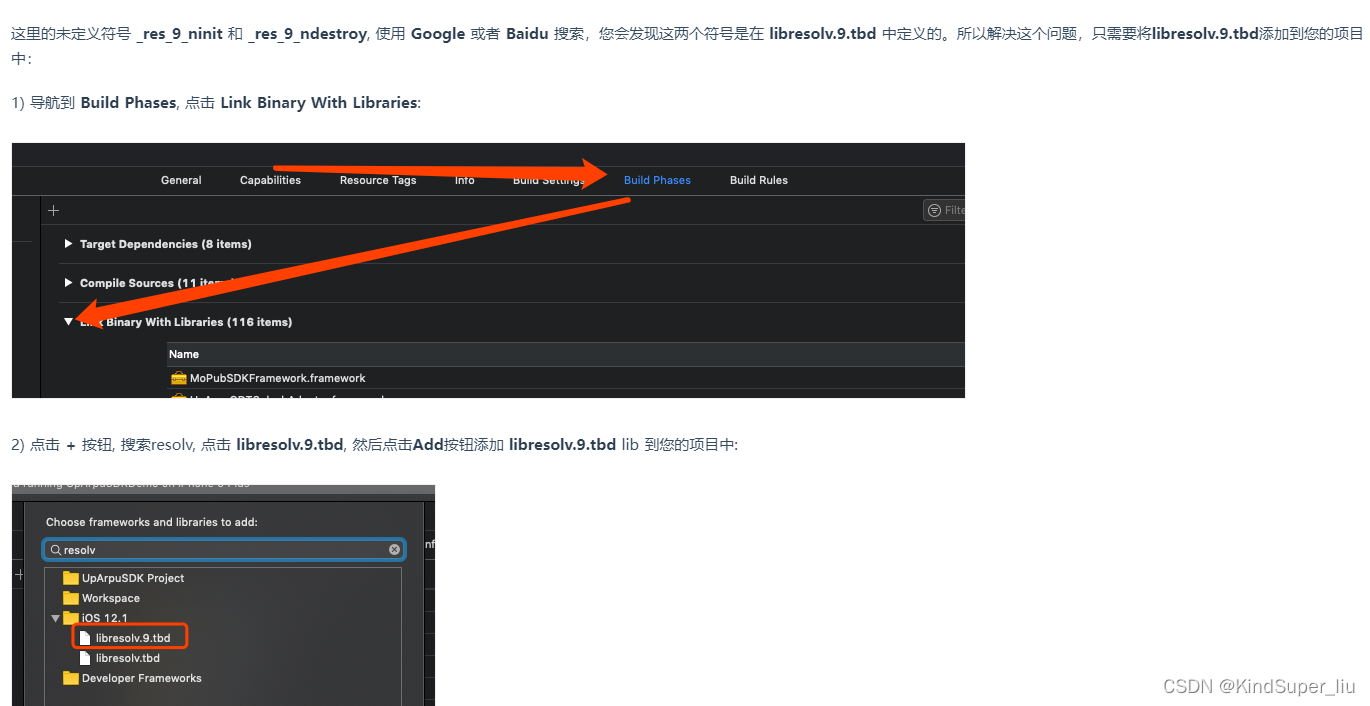This screenshot has width=1370, height=706.
Task: Select 'UpArpuSDK Project' tree row text
Action: coord(133,578)
